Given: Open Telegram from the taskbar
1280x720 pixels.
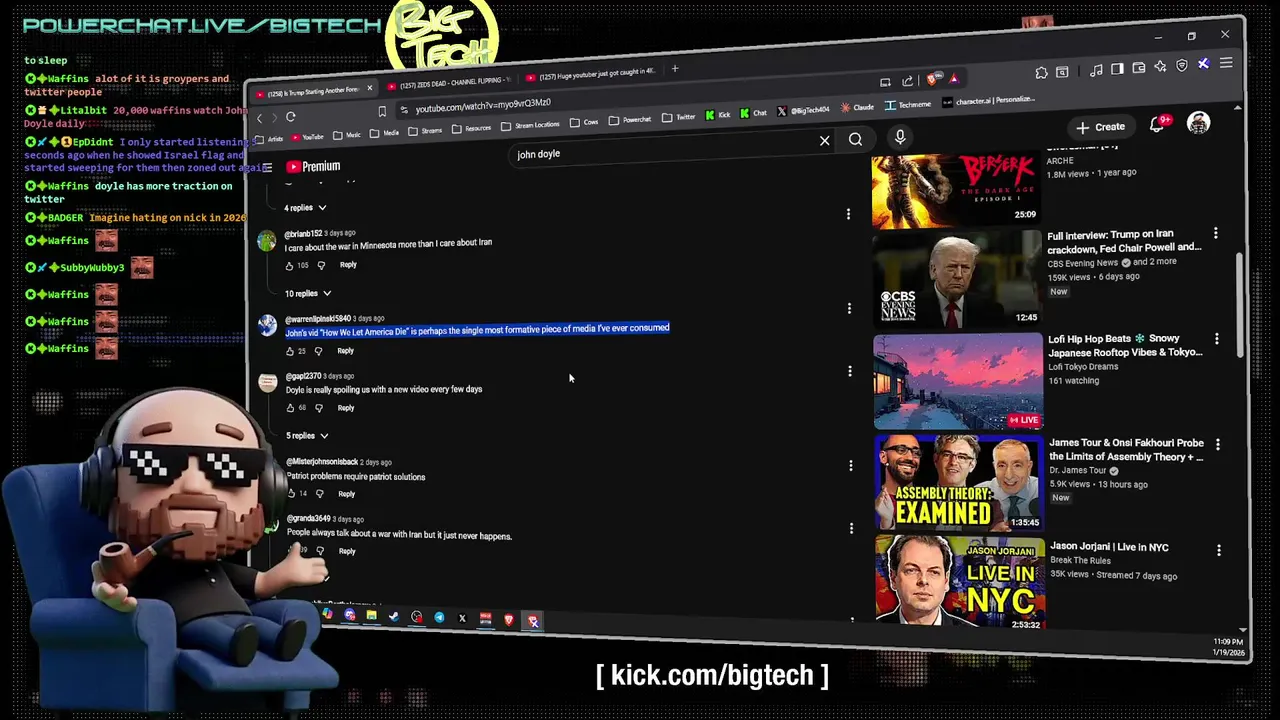Looking at the screenshot, I should [439, 617].
